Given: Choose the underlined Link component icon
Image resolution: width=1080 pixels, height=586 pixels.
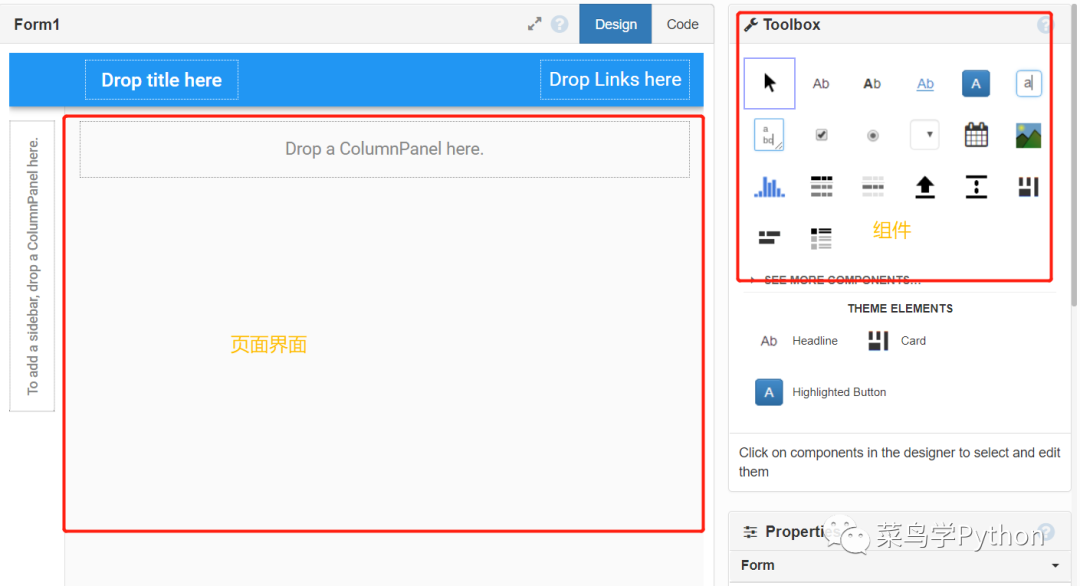Looking at the screenshot, I should (925, 83).
